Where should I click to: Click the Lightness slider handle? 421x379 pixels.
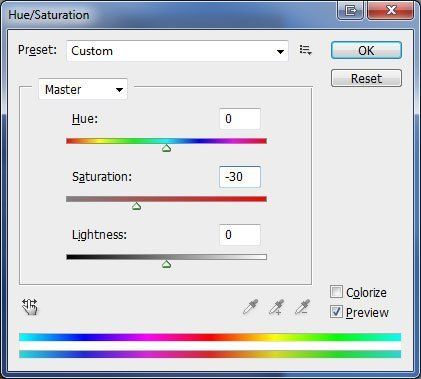click(x=166, y=265)
